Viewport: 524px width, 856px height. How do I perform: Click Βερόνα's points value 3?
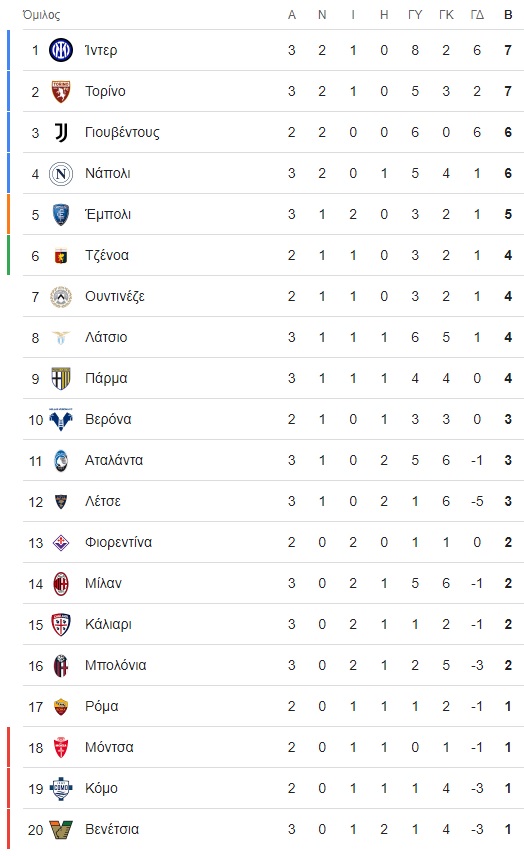point(508,419)
